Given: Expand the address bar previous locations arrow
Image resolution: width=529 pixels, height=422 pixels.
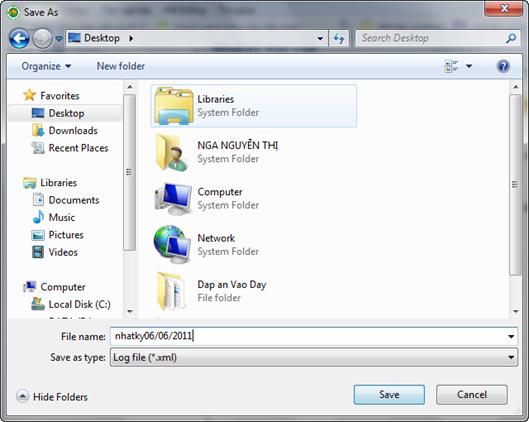Looking at the screenshot, I should point(320,38).
